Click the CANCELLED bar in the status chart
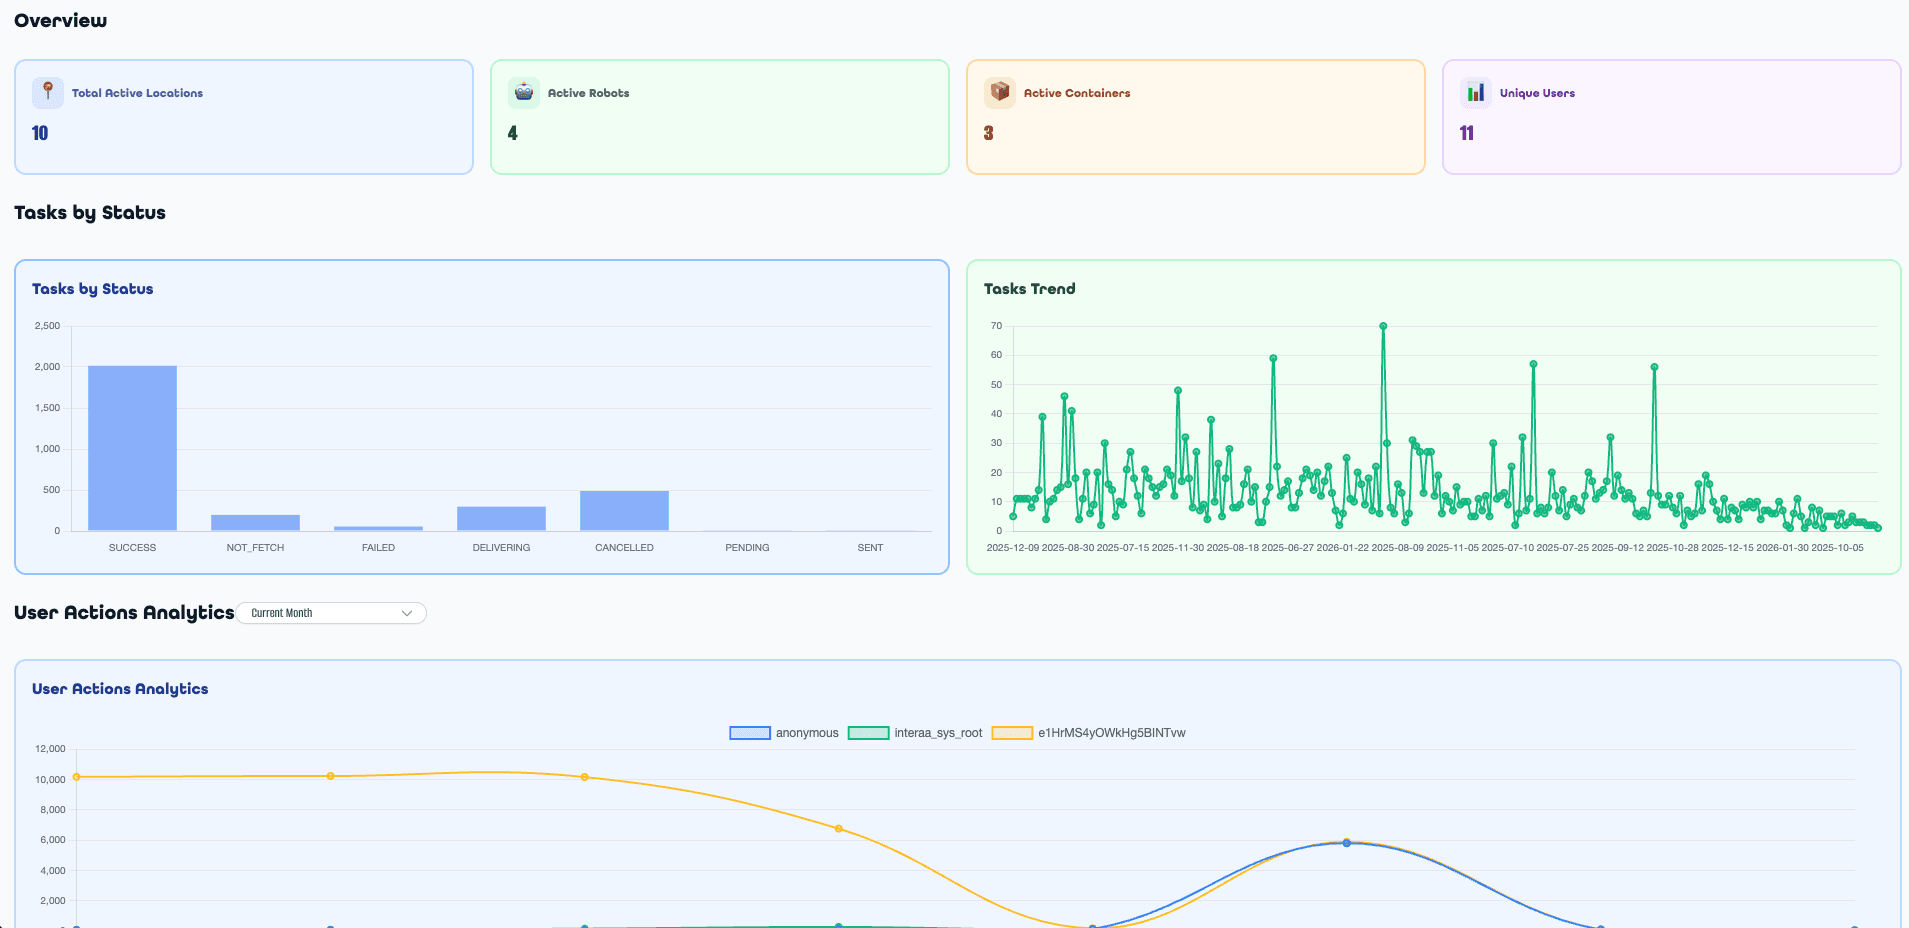Screen dimensions: 1909x928 [624, 511]
